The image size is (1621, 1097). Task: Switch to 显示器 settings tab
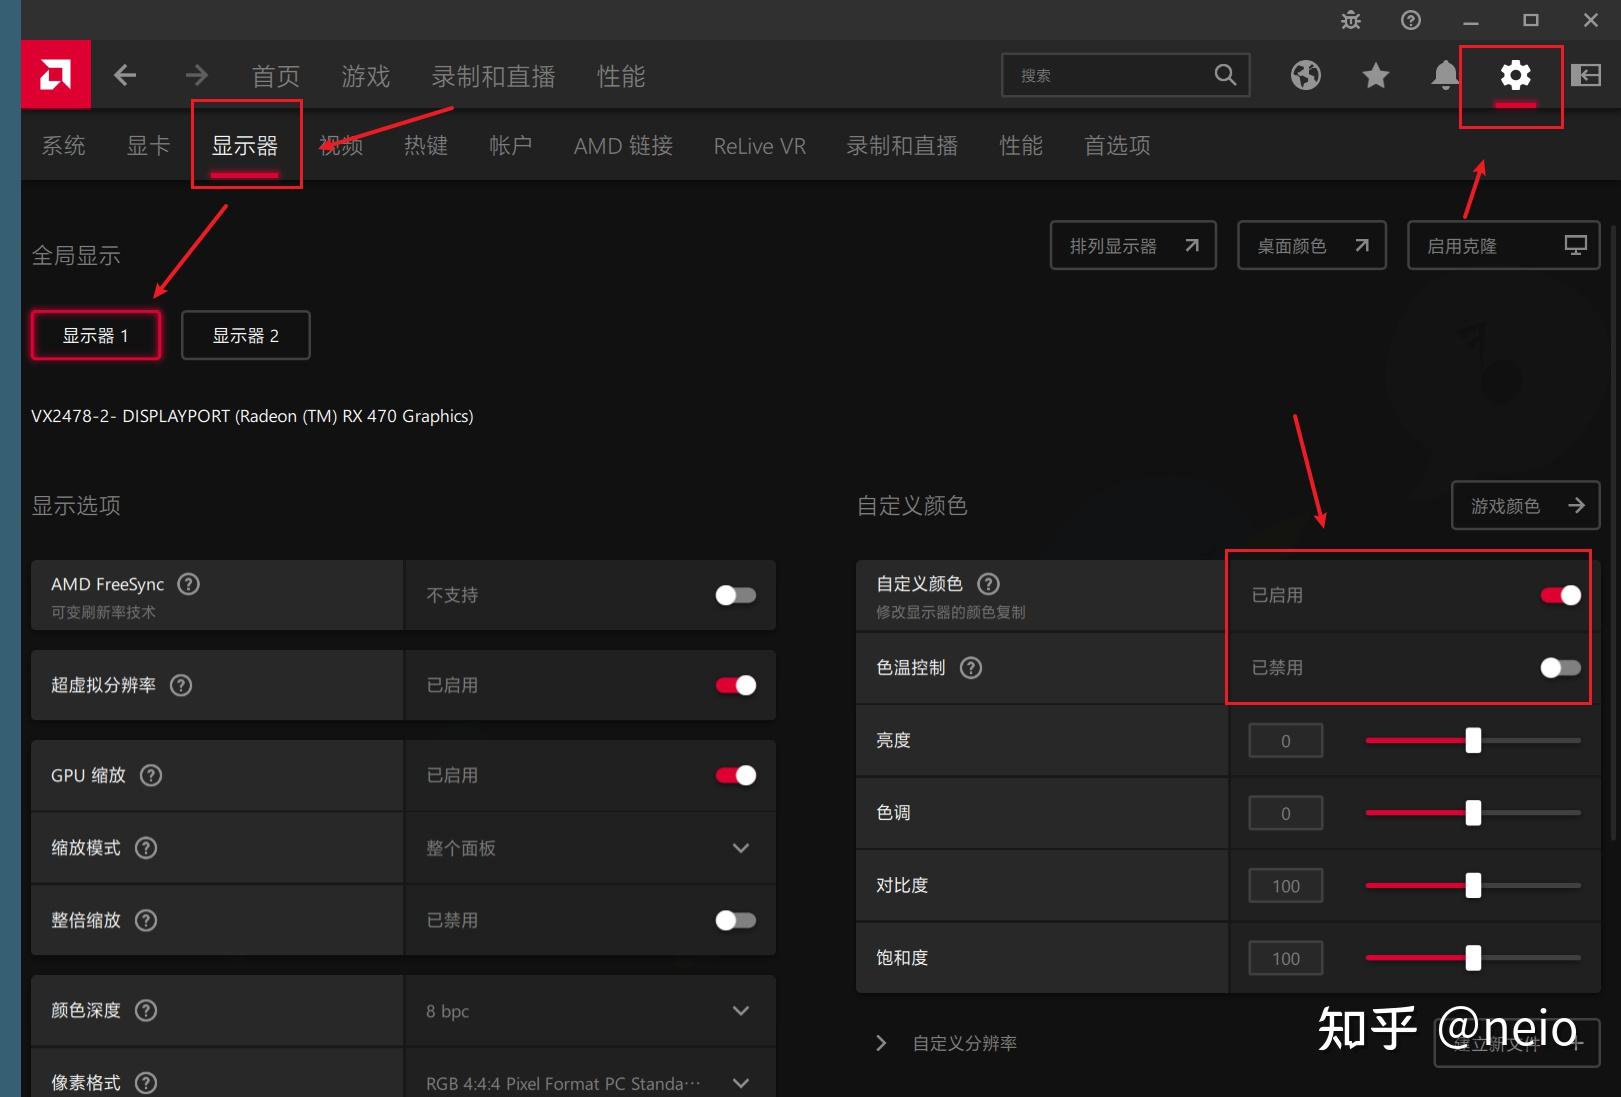pos(245,146)
